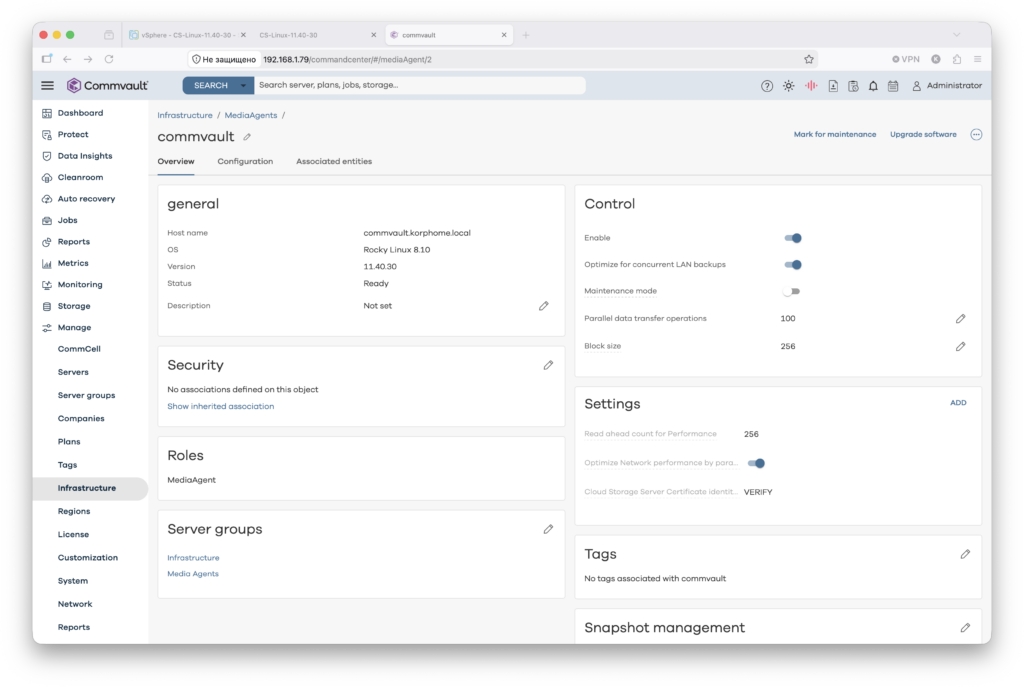Collapse the Manage section in sidebar
Viewport: 1024px width, 687px height.
74,328
